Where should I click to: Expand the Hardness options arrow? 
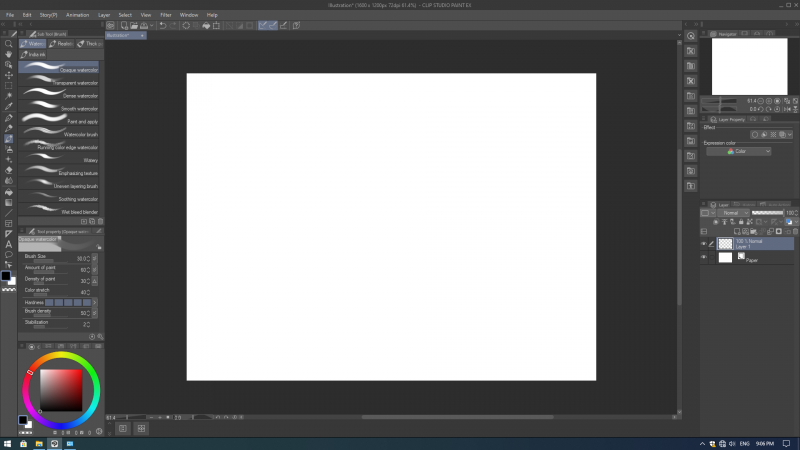tap(97, 302)
